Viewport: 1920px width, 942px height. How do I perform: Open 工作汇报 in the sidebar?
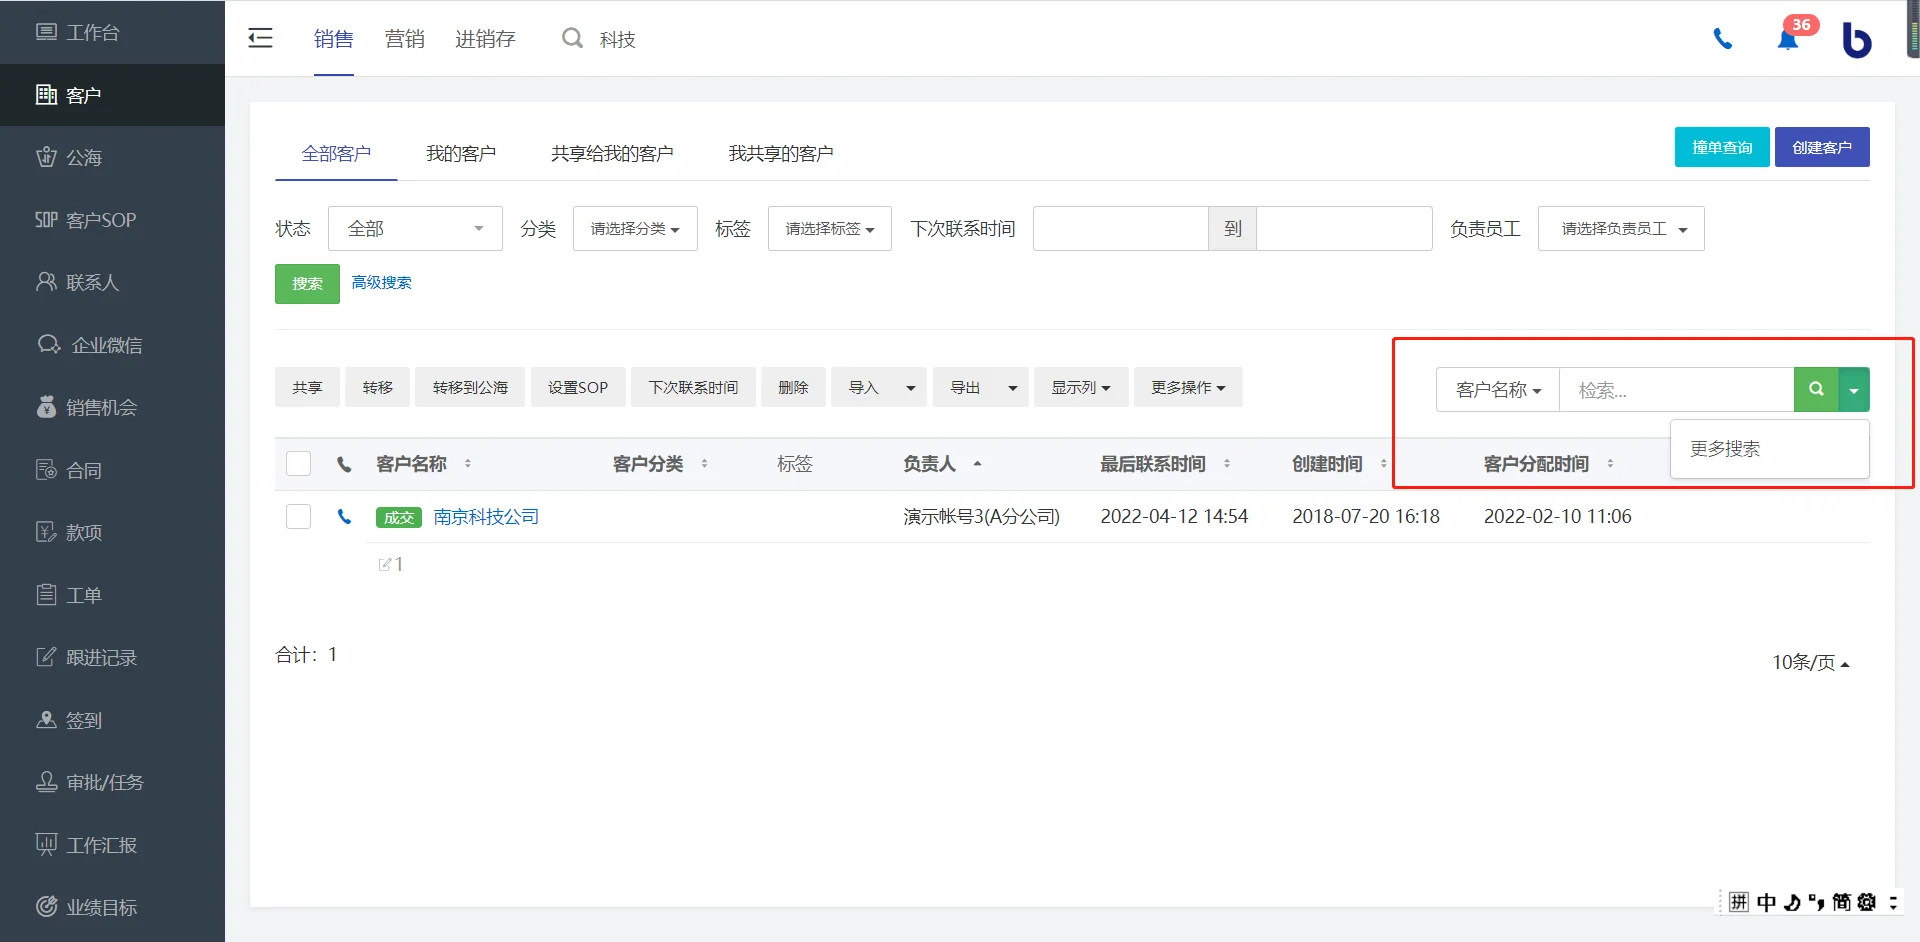[112, 845]
